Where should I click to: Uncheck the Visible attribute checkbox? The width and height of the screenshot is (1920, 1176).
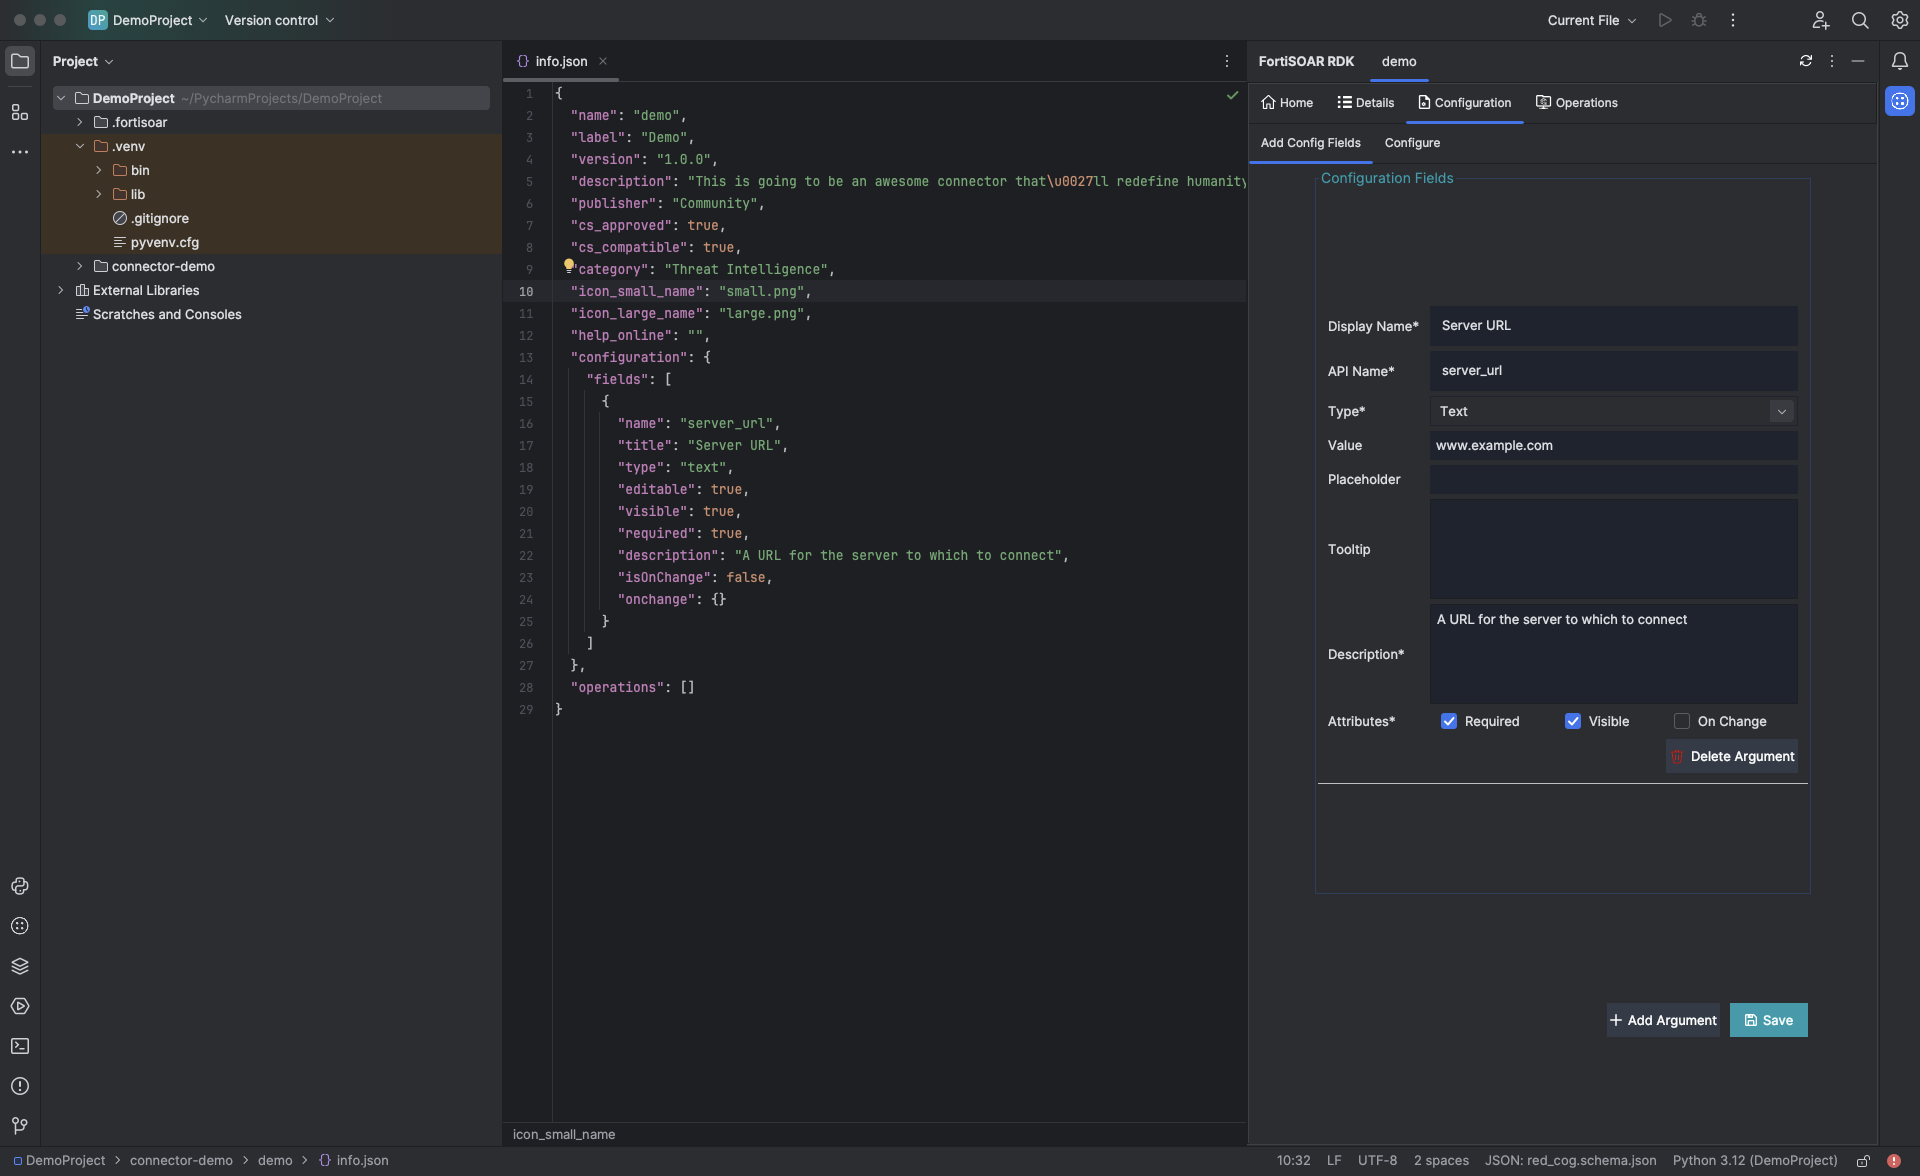point(1573,721)
